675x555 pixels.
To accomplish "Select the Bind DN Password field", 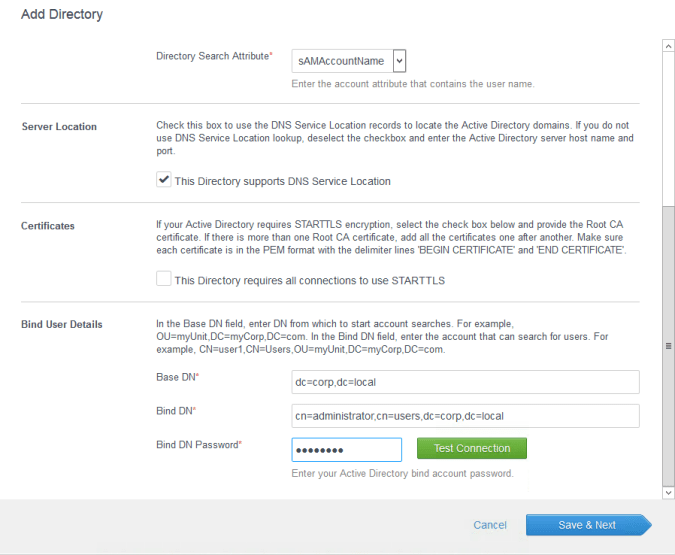I will point(346,449).
